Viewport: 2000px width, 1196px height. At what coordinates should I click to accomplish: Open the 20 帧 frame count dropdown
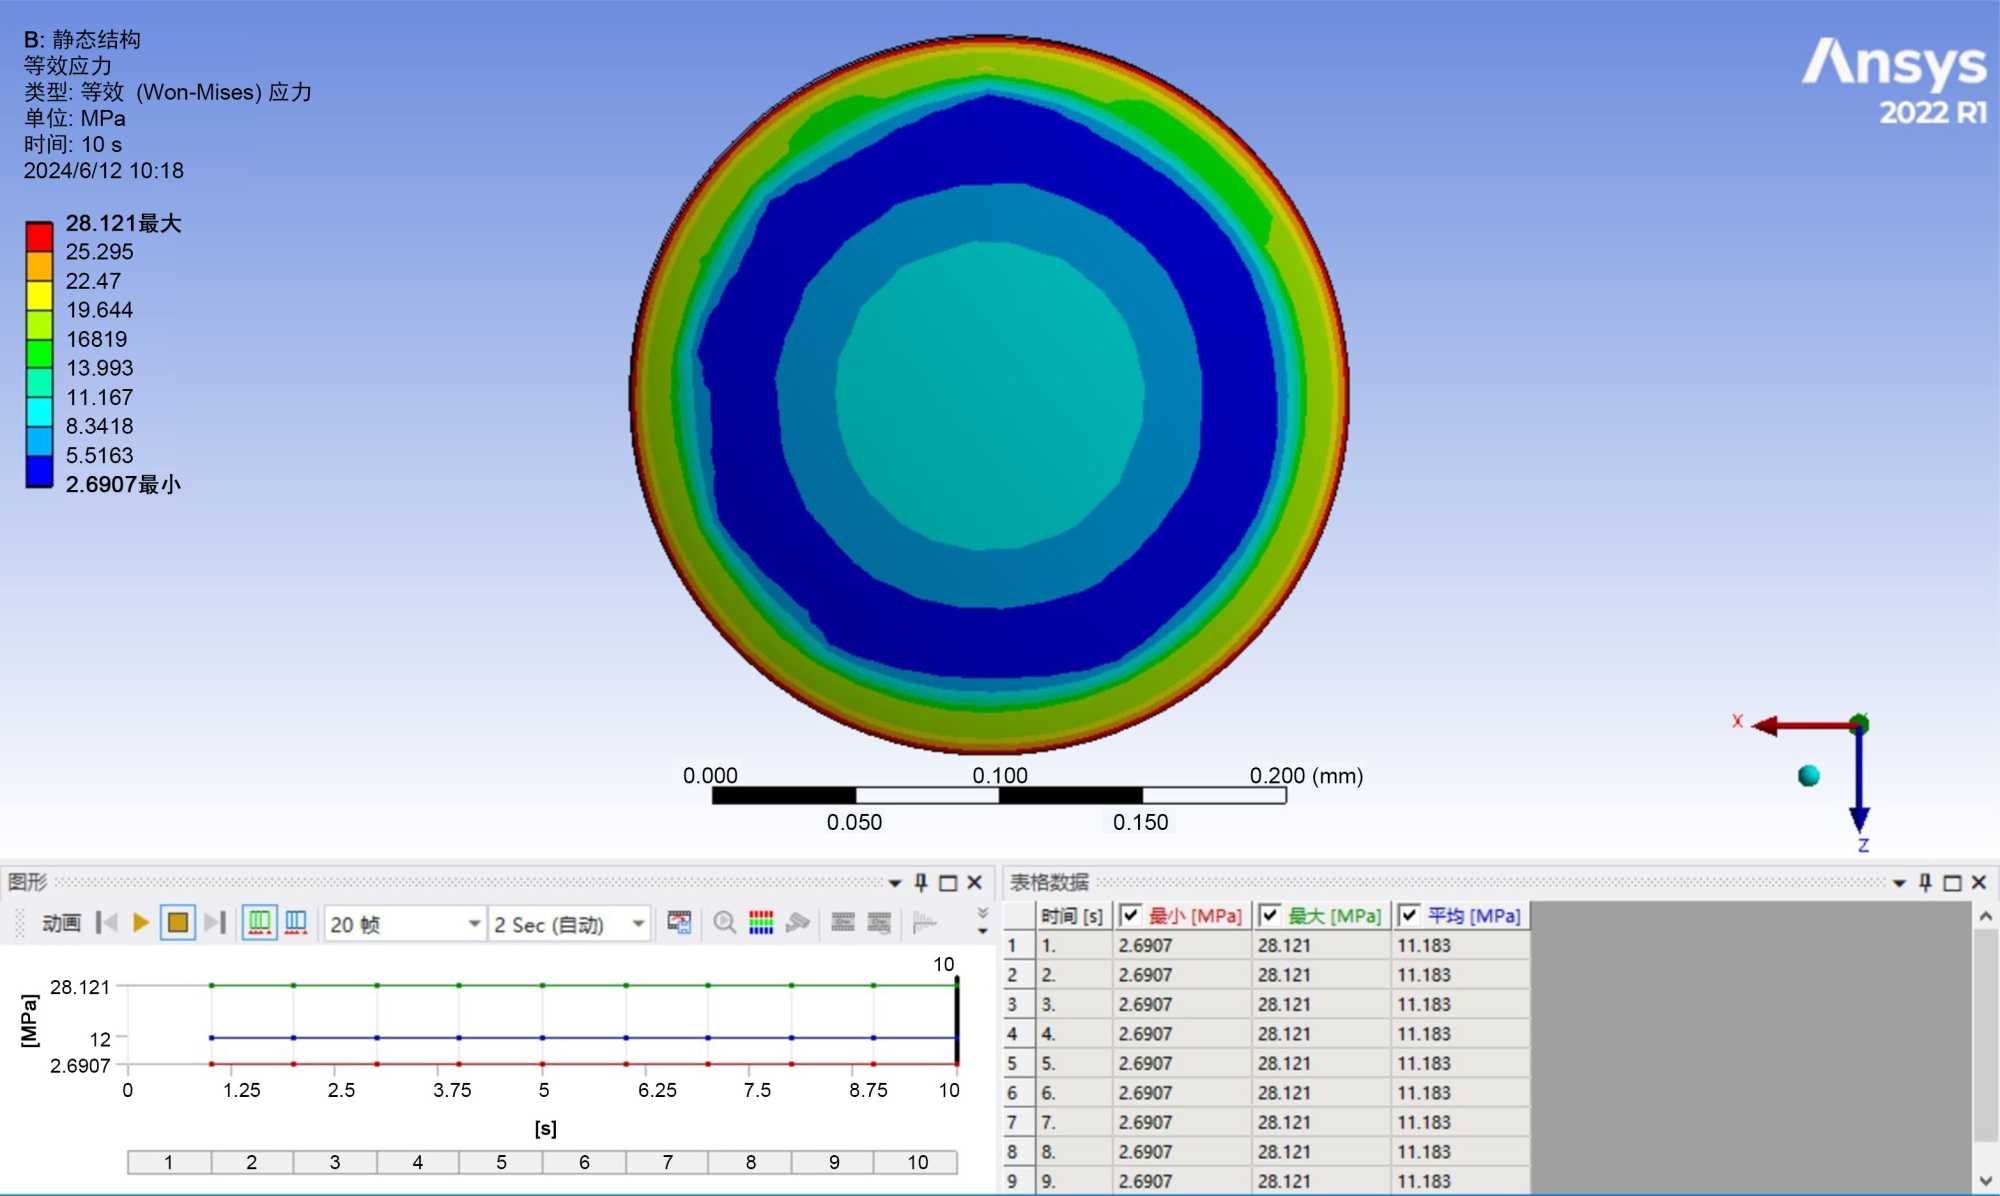point(474,924)
